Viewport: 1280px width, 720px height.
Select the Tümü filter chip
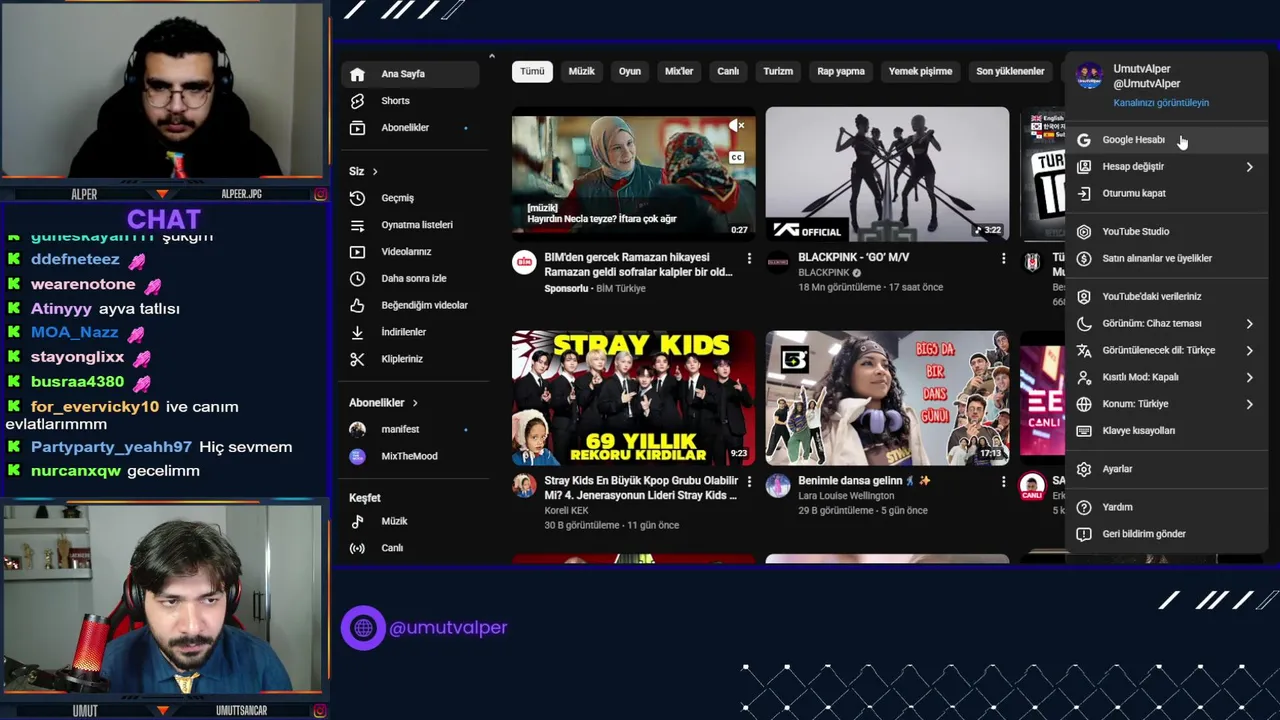tap(532, 71)
